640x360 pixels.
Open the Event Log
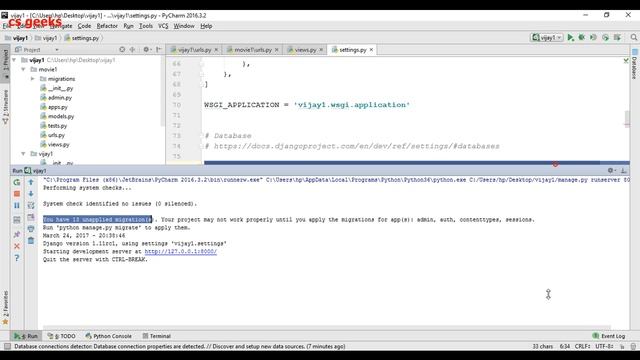609,336
